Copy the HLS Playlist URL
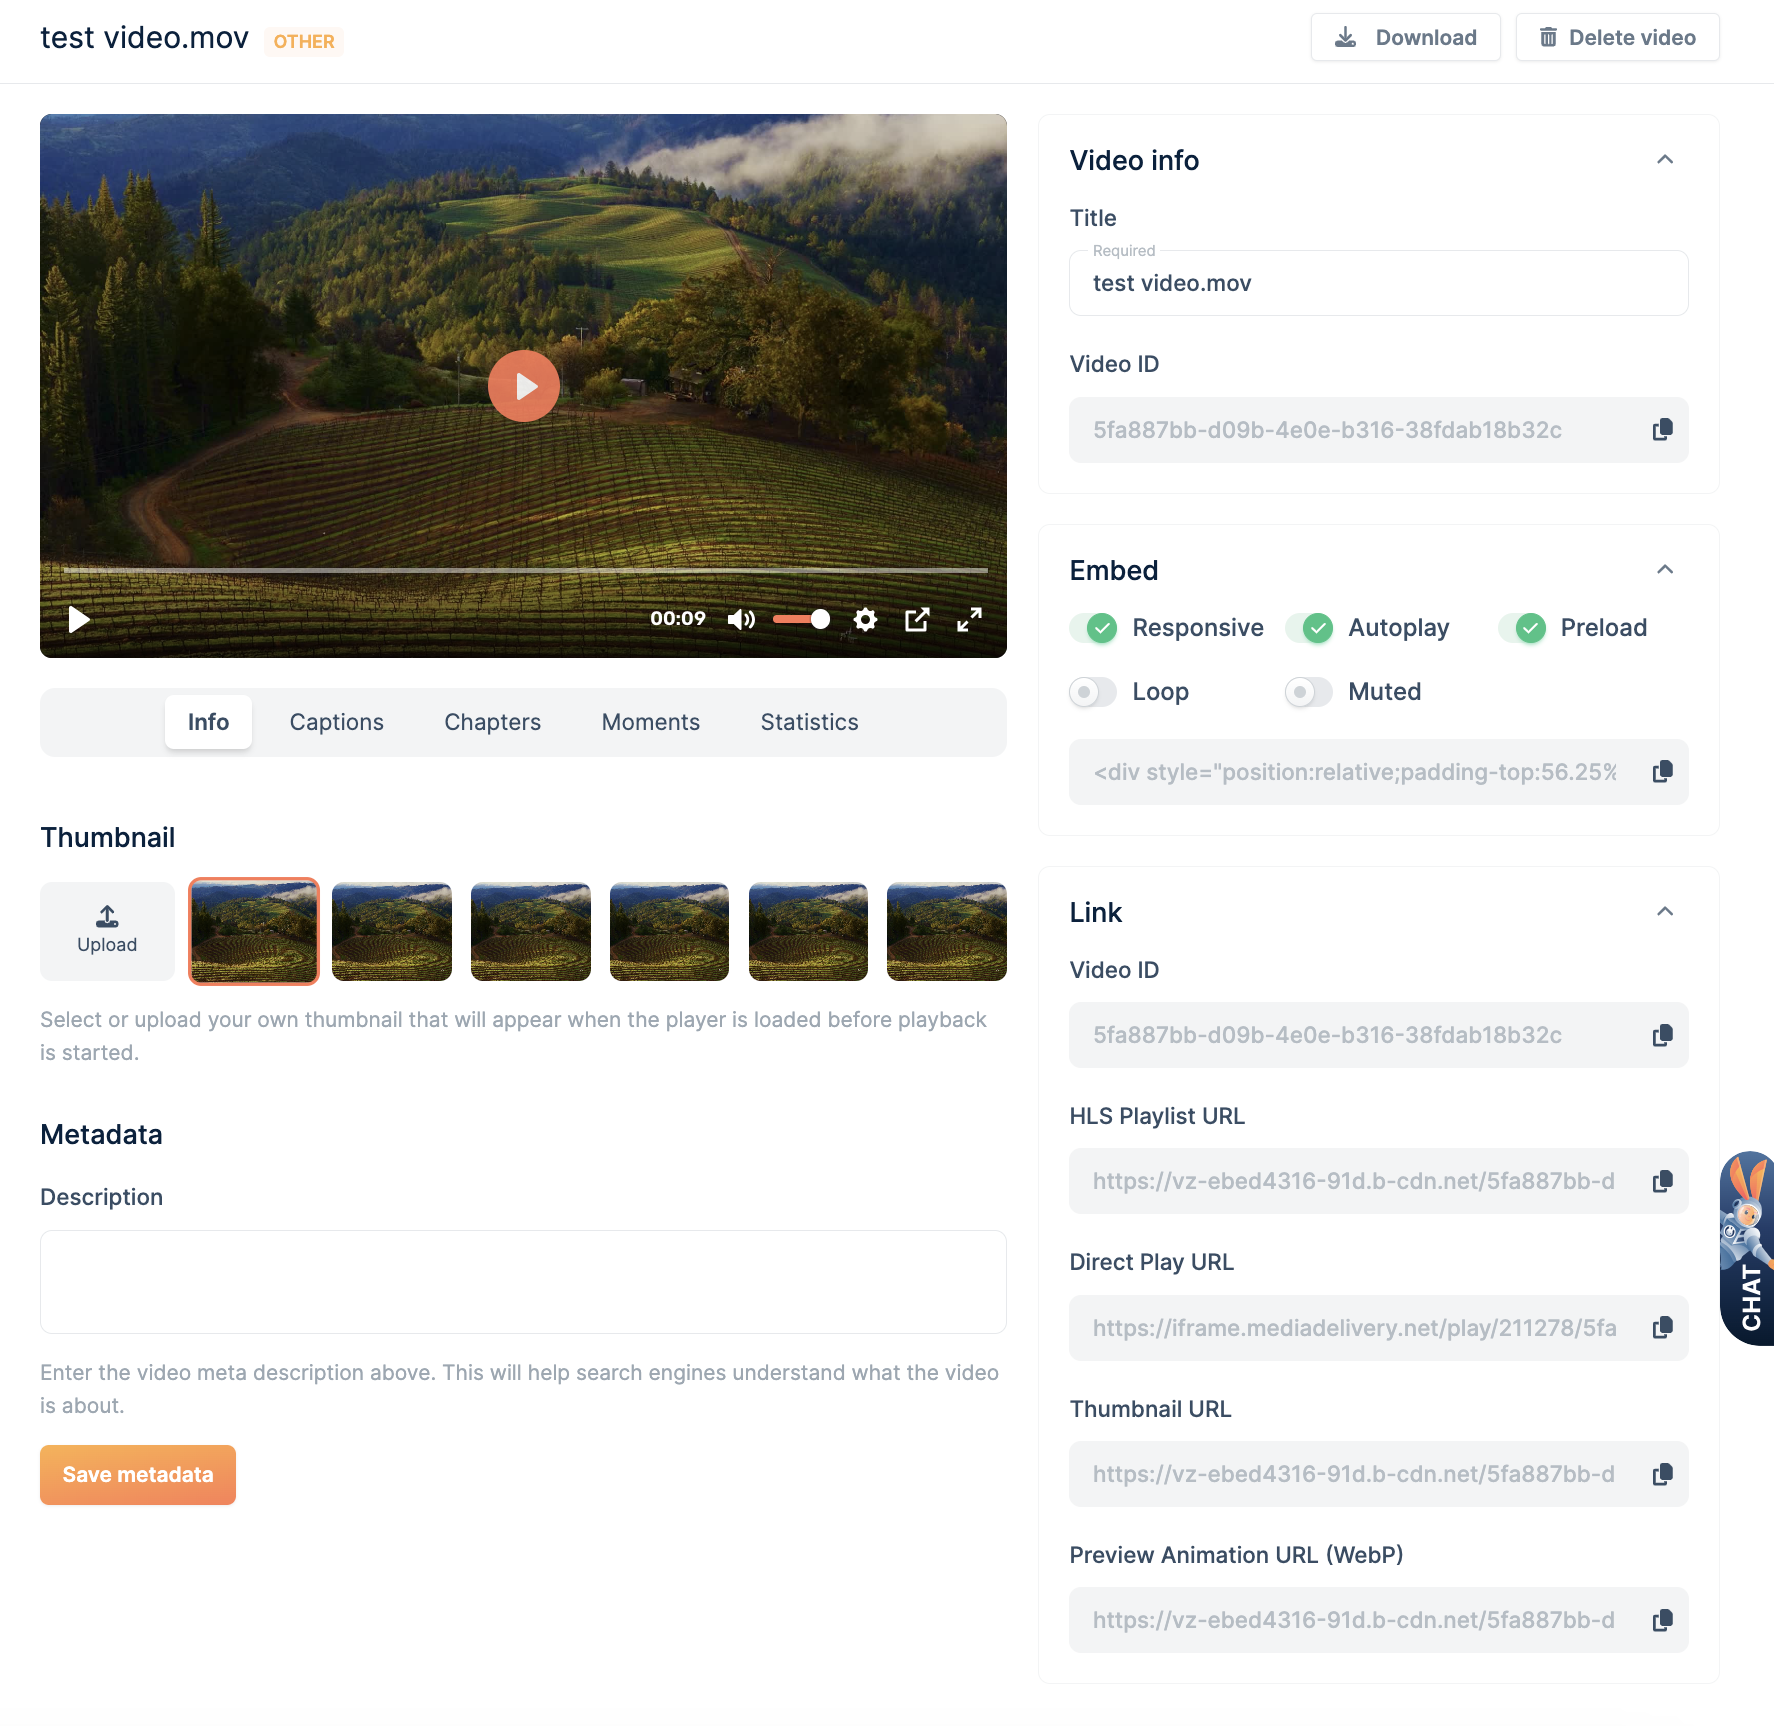 [1662, 1181]
